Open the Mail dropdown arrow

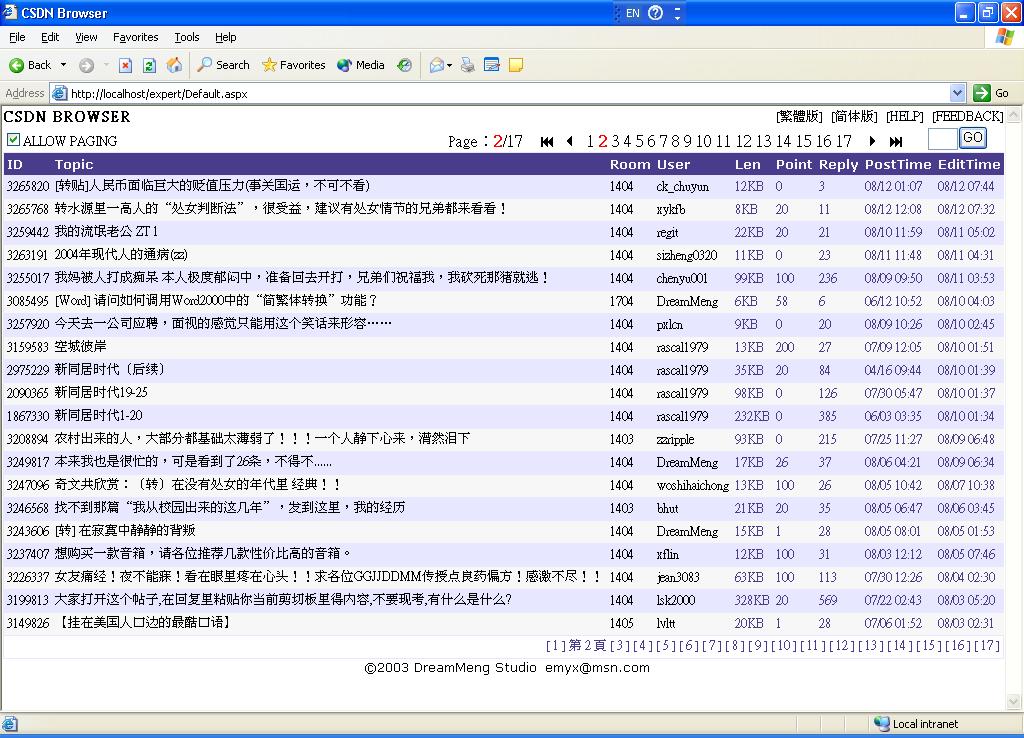tap(449, 65)
